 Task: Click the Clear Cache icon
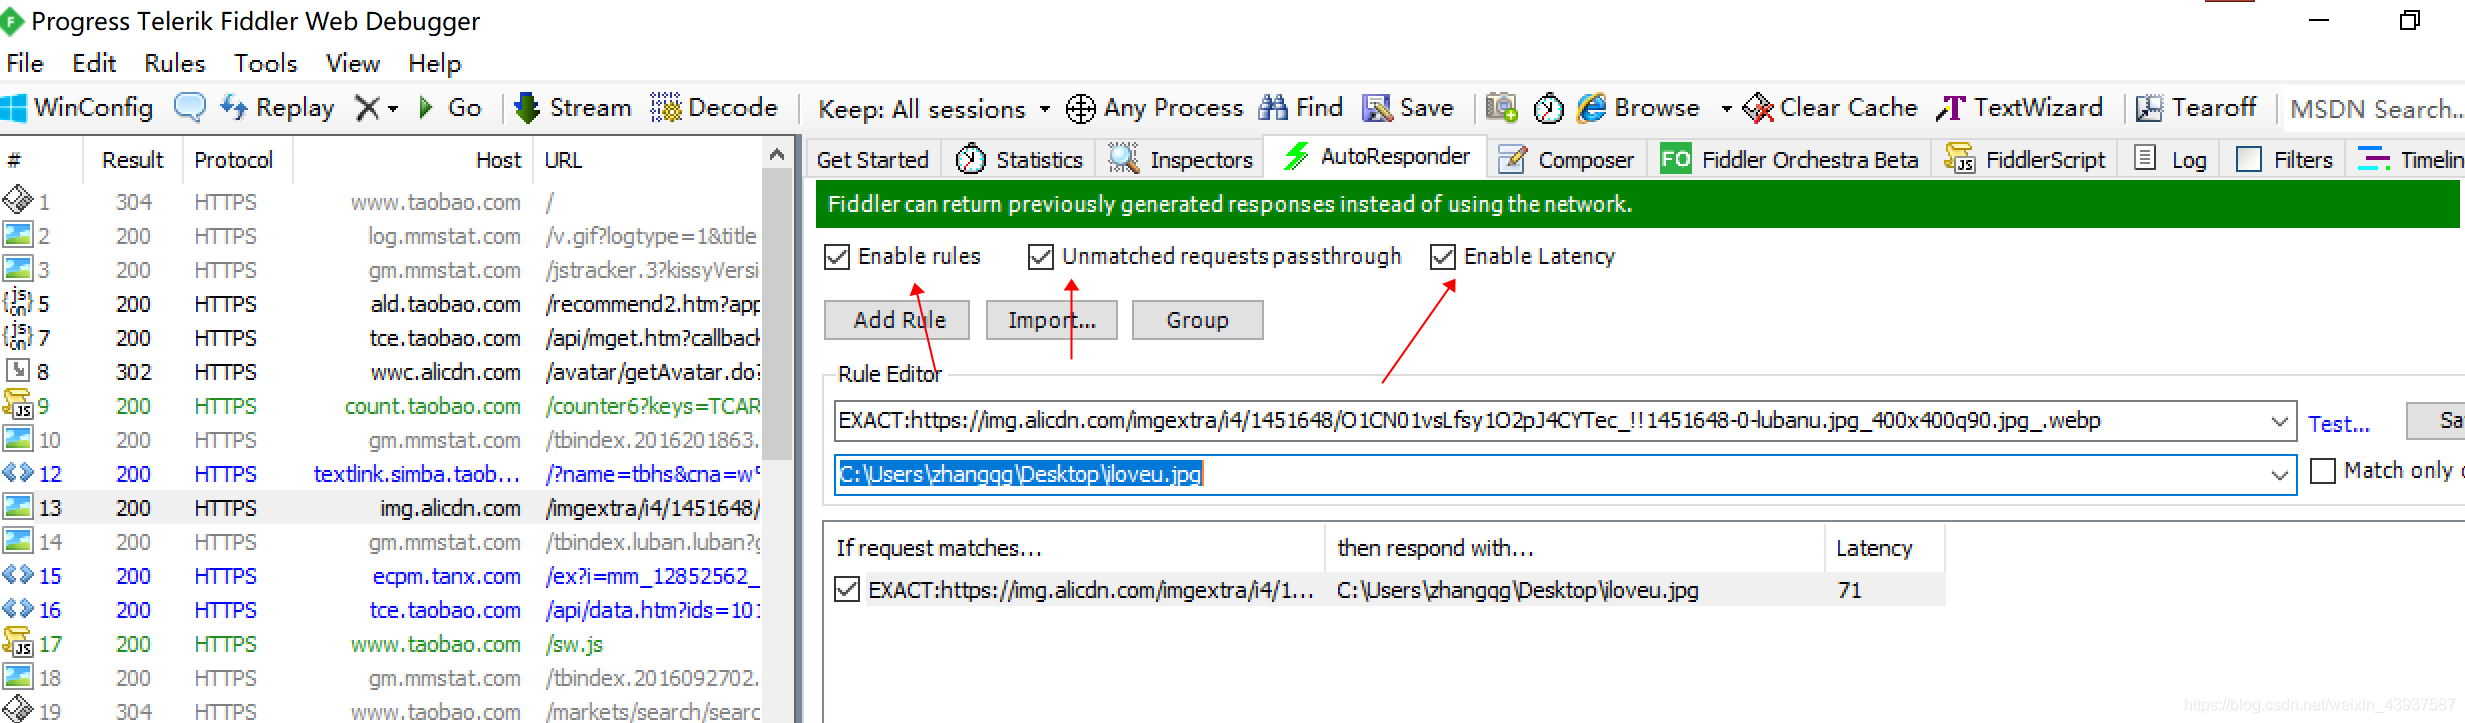(1758, 108)
